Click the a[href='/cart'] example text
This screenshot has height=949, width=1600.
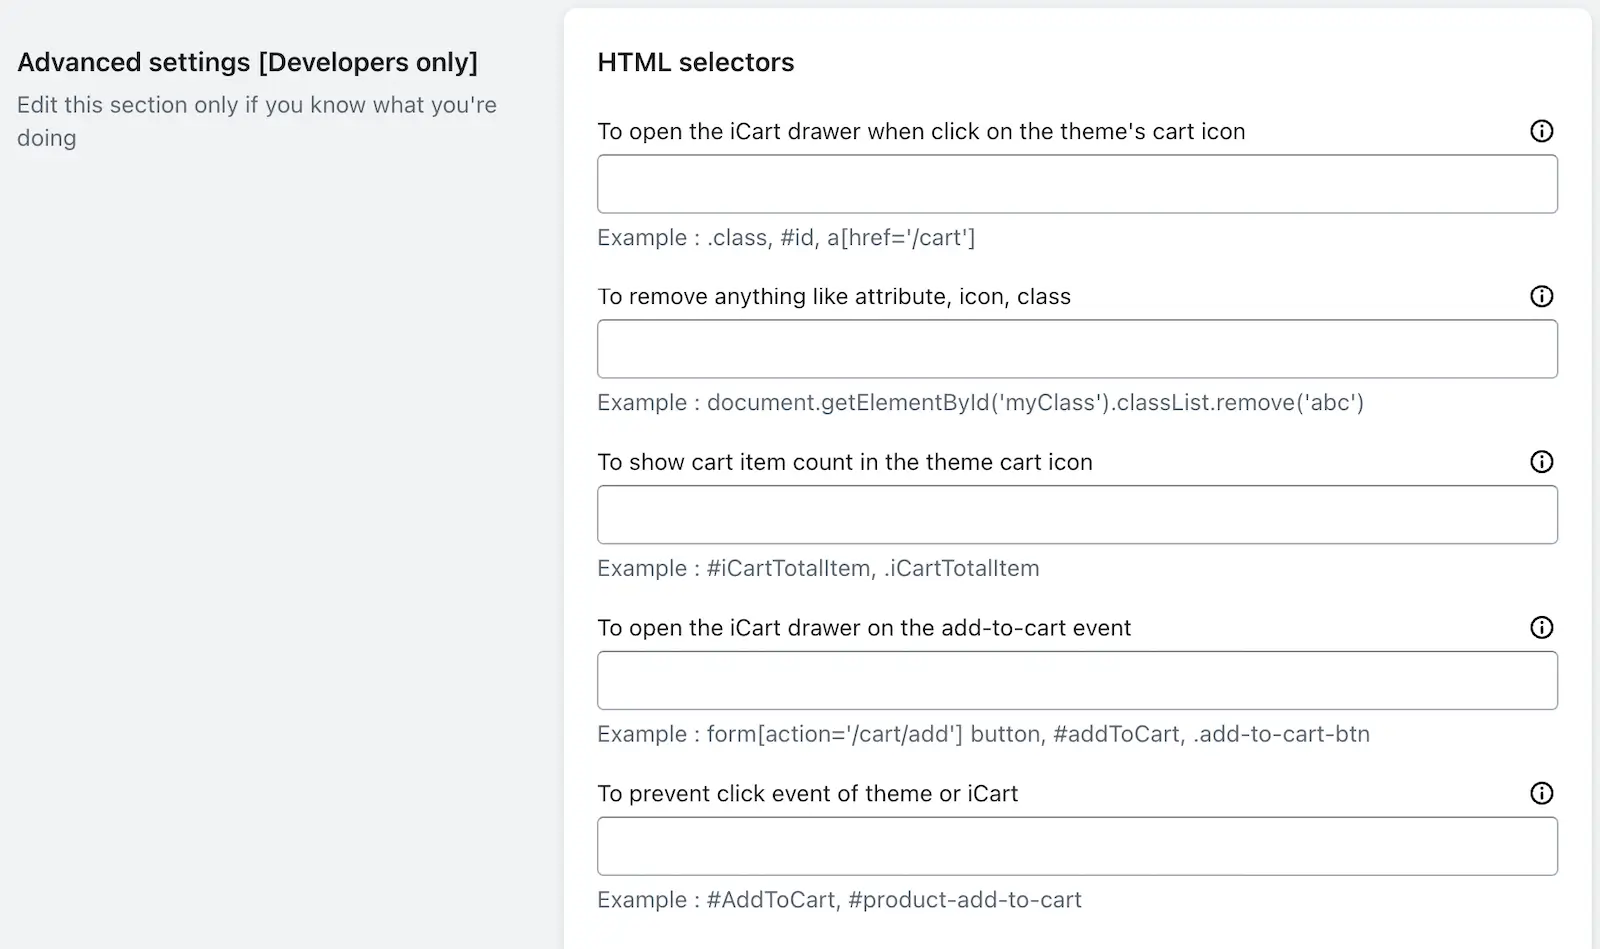(900, 238)
